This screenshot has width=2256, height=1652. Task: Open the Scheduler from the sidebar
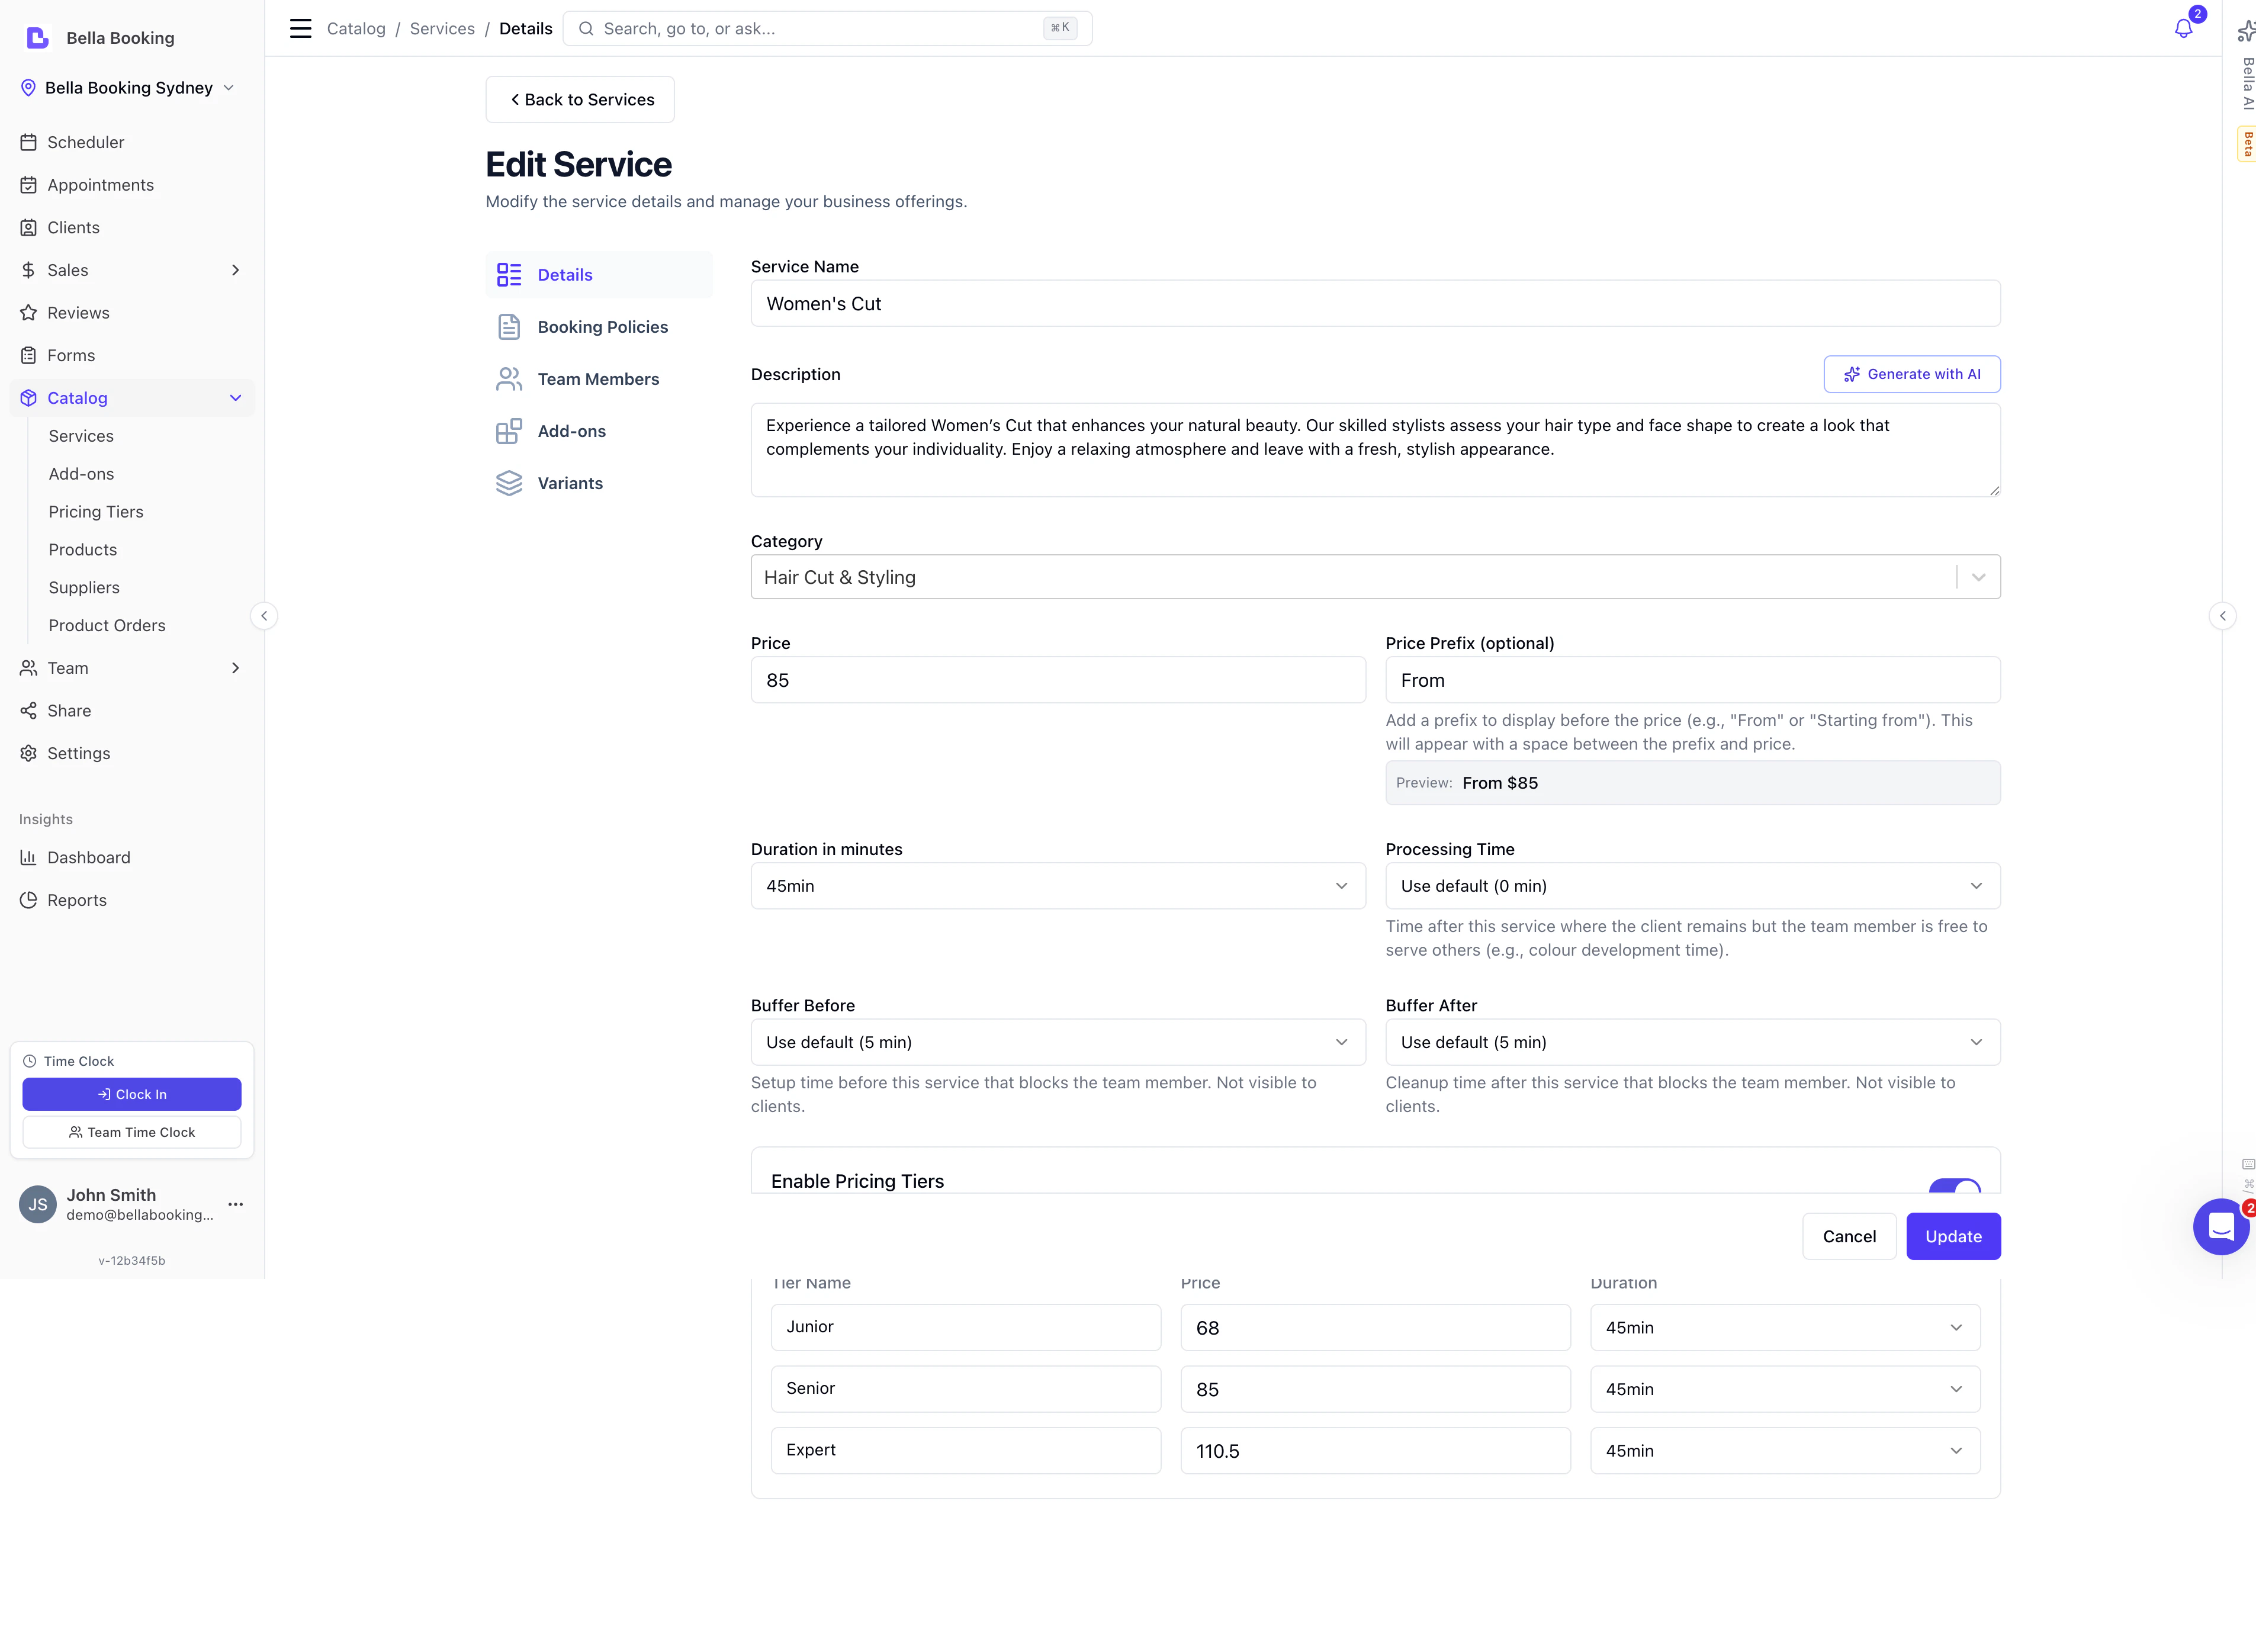(x=85, y=142)
